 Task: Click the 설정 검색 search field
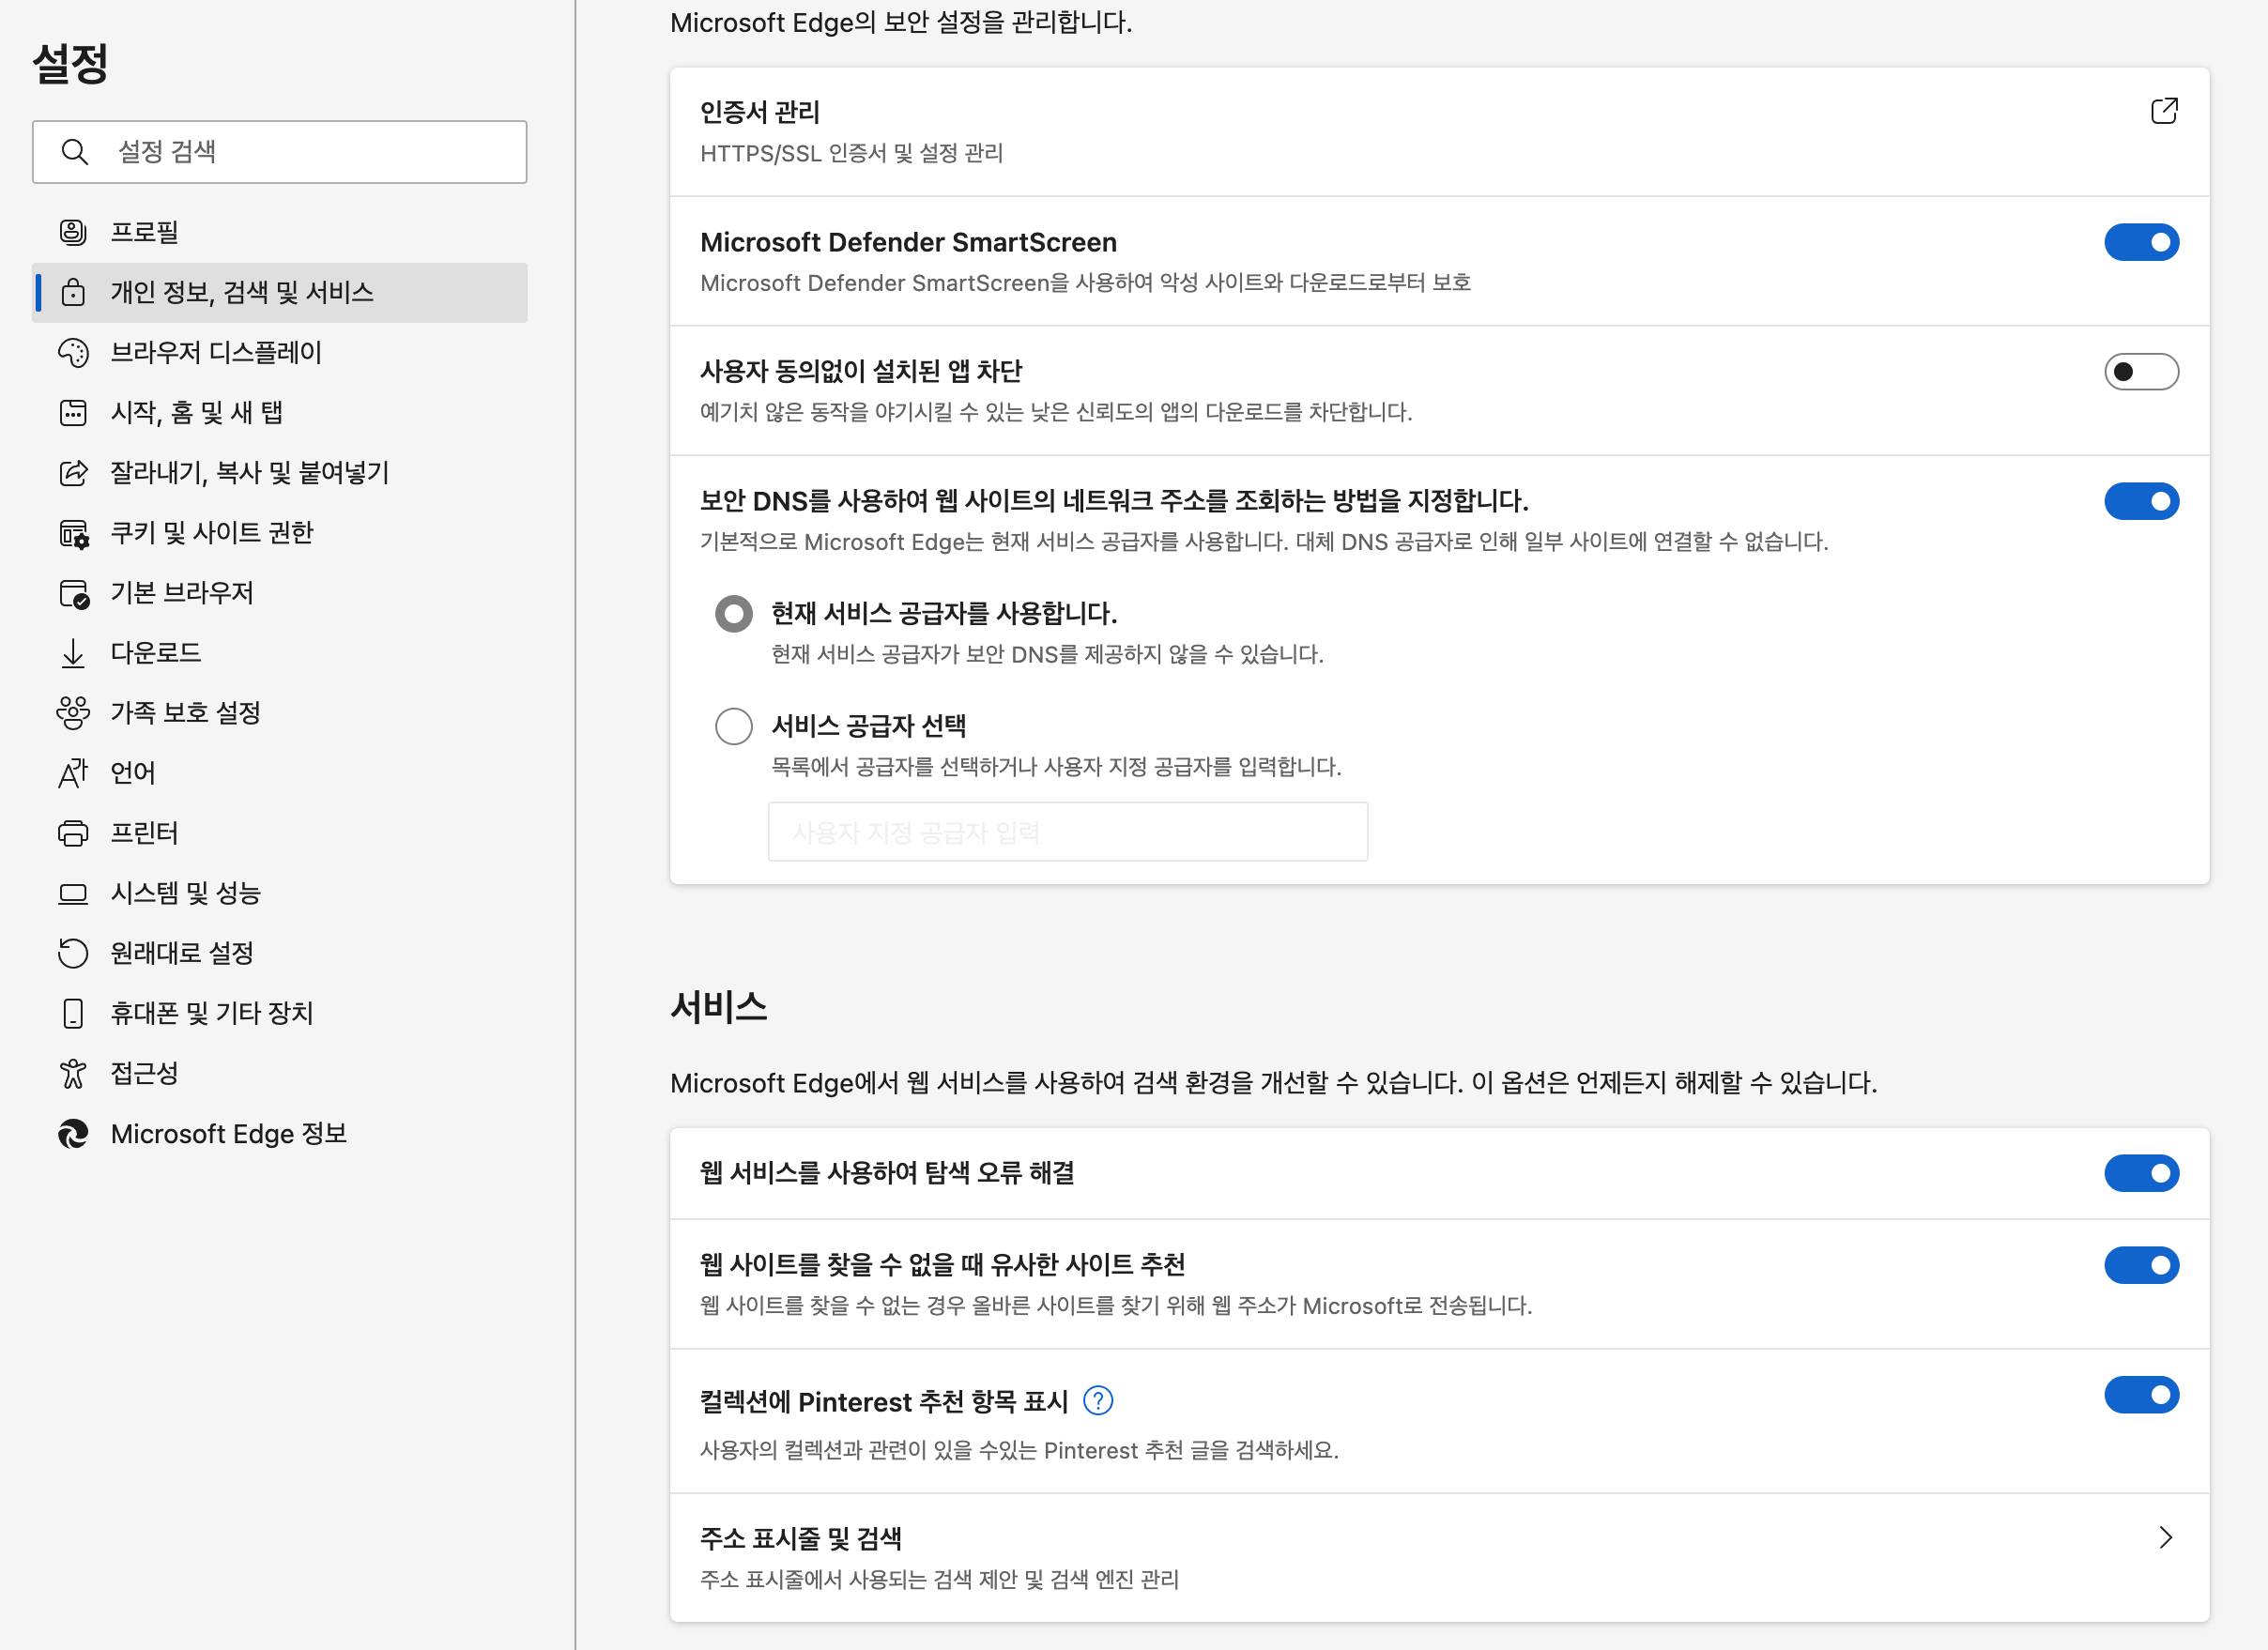pos(300,152)
